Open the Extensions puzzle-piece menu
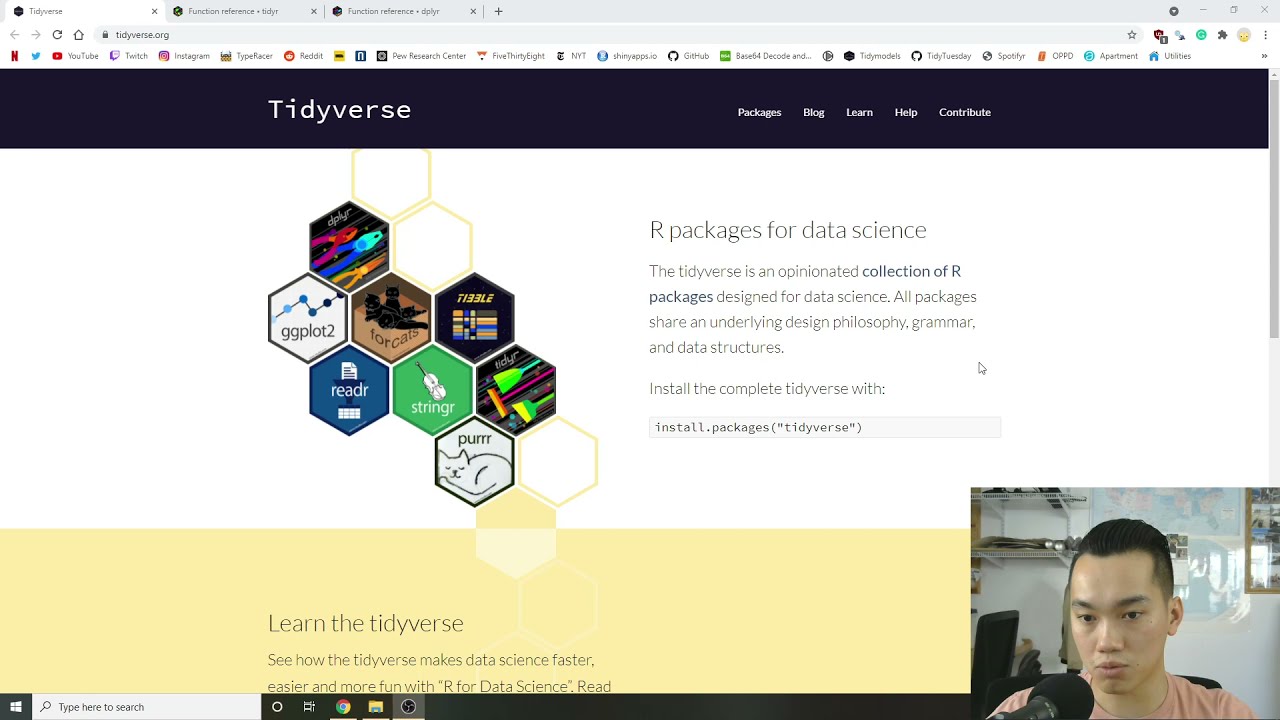 1222,35
